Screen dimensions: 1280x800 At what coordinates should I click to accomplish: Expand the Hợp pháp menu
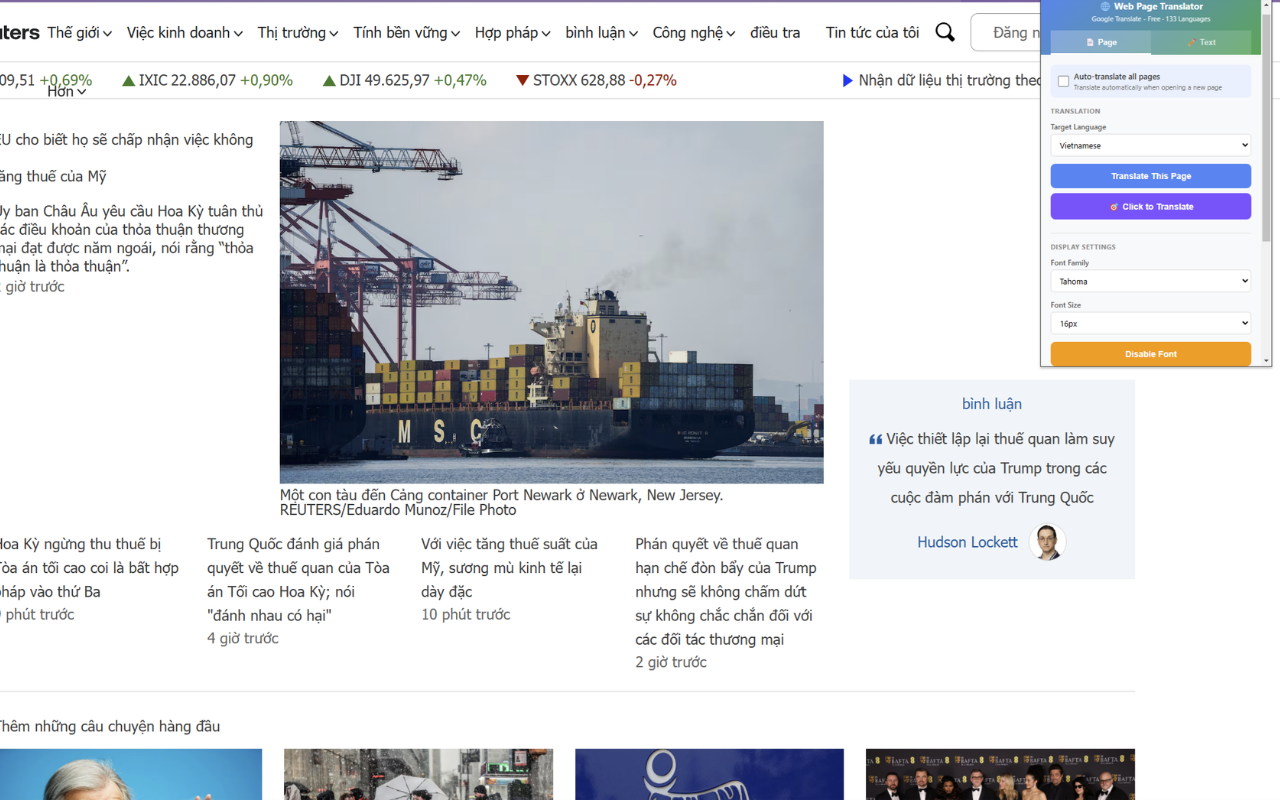[513, 33]
